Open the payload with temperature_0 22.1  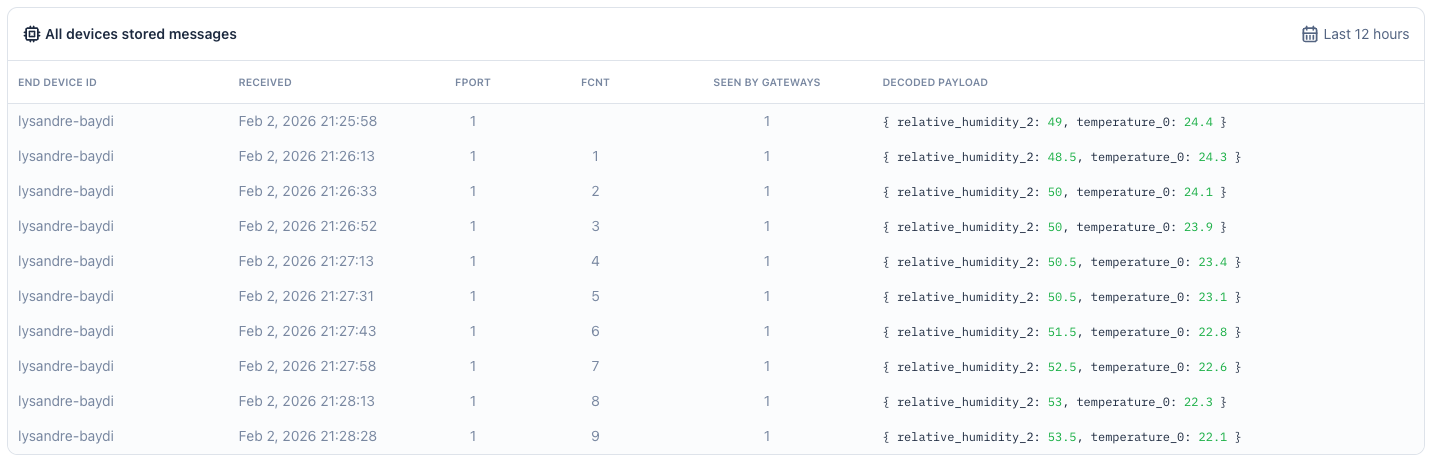pyautogui.click(x=1062, y=437)
